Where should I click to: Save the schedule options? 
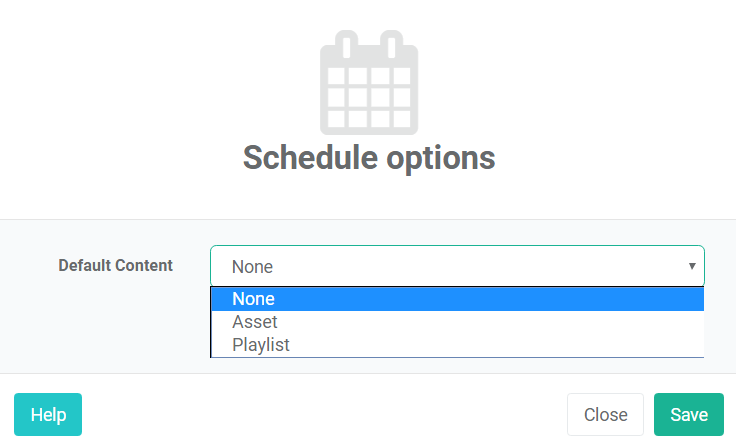(x=689, y=415)
